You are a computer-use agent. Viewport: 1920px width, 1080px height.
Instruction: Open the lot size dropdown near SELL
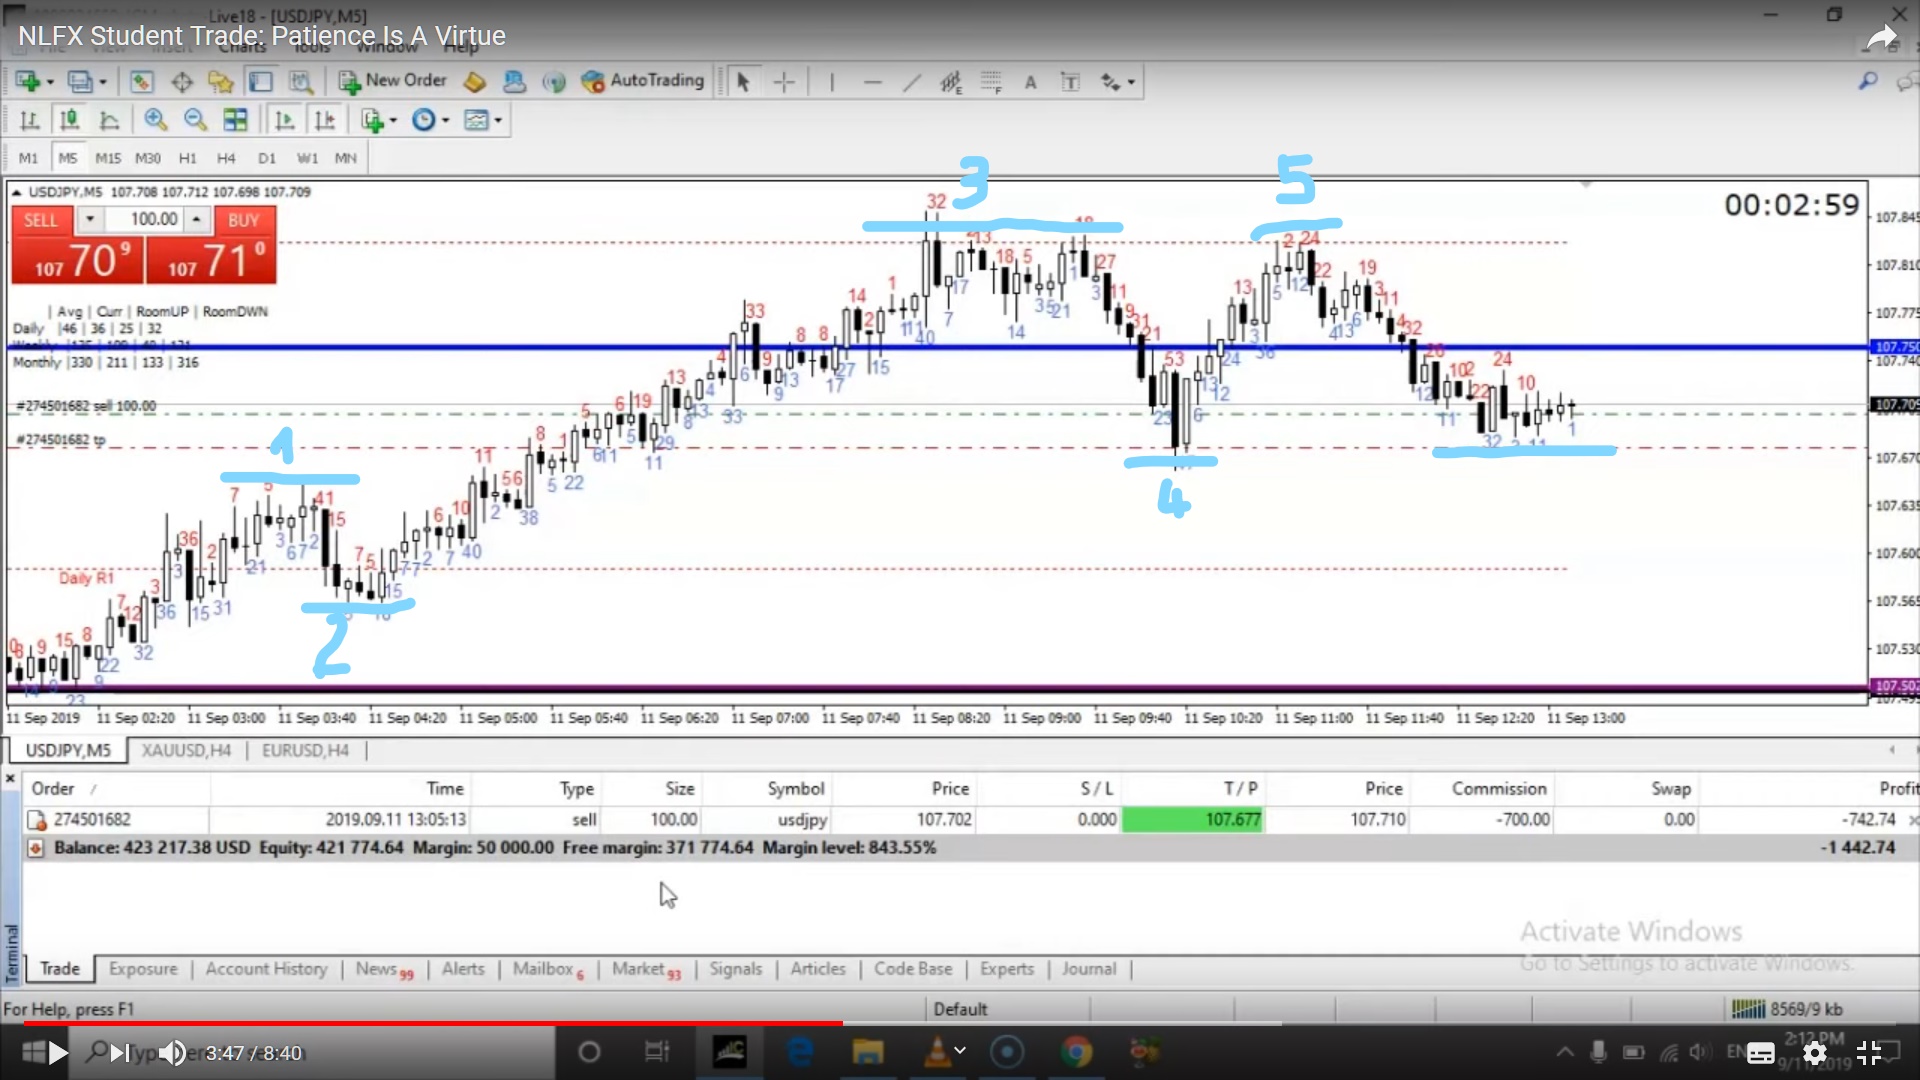(90, 219)
